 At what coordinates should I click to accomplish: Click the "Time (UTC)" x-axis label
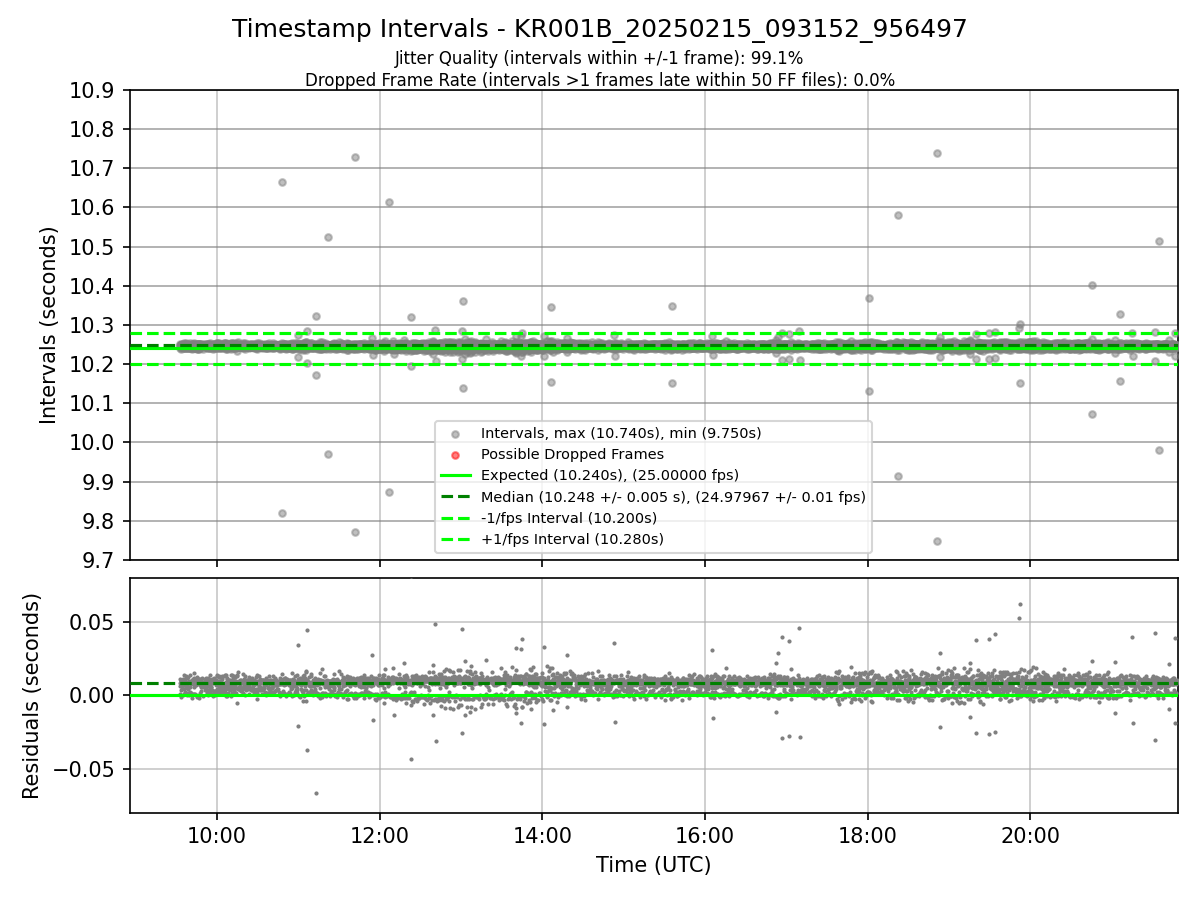point(653,865)
